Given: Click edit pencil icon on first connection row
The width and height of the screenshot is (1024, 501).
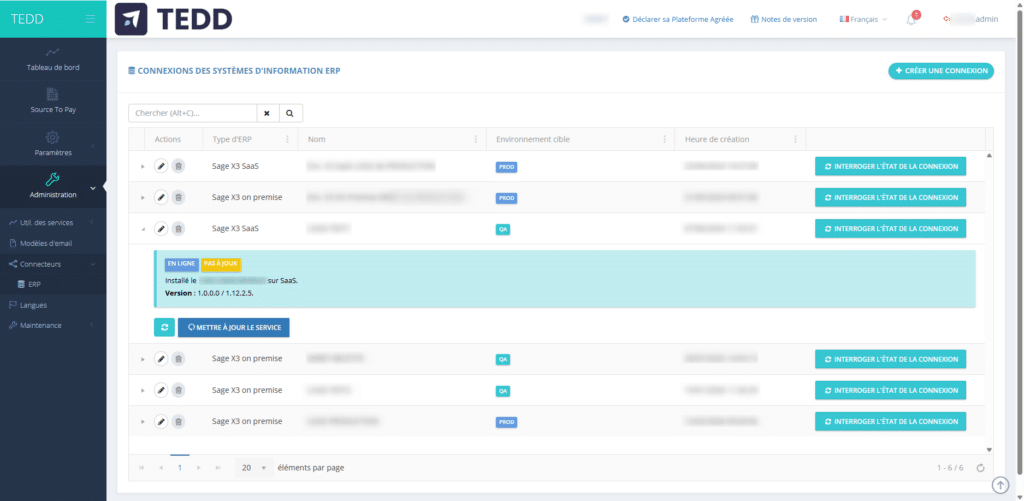Looking at the screenshot, I should point(161,166).
